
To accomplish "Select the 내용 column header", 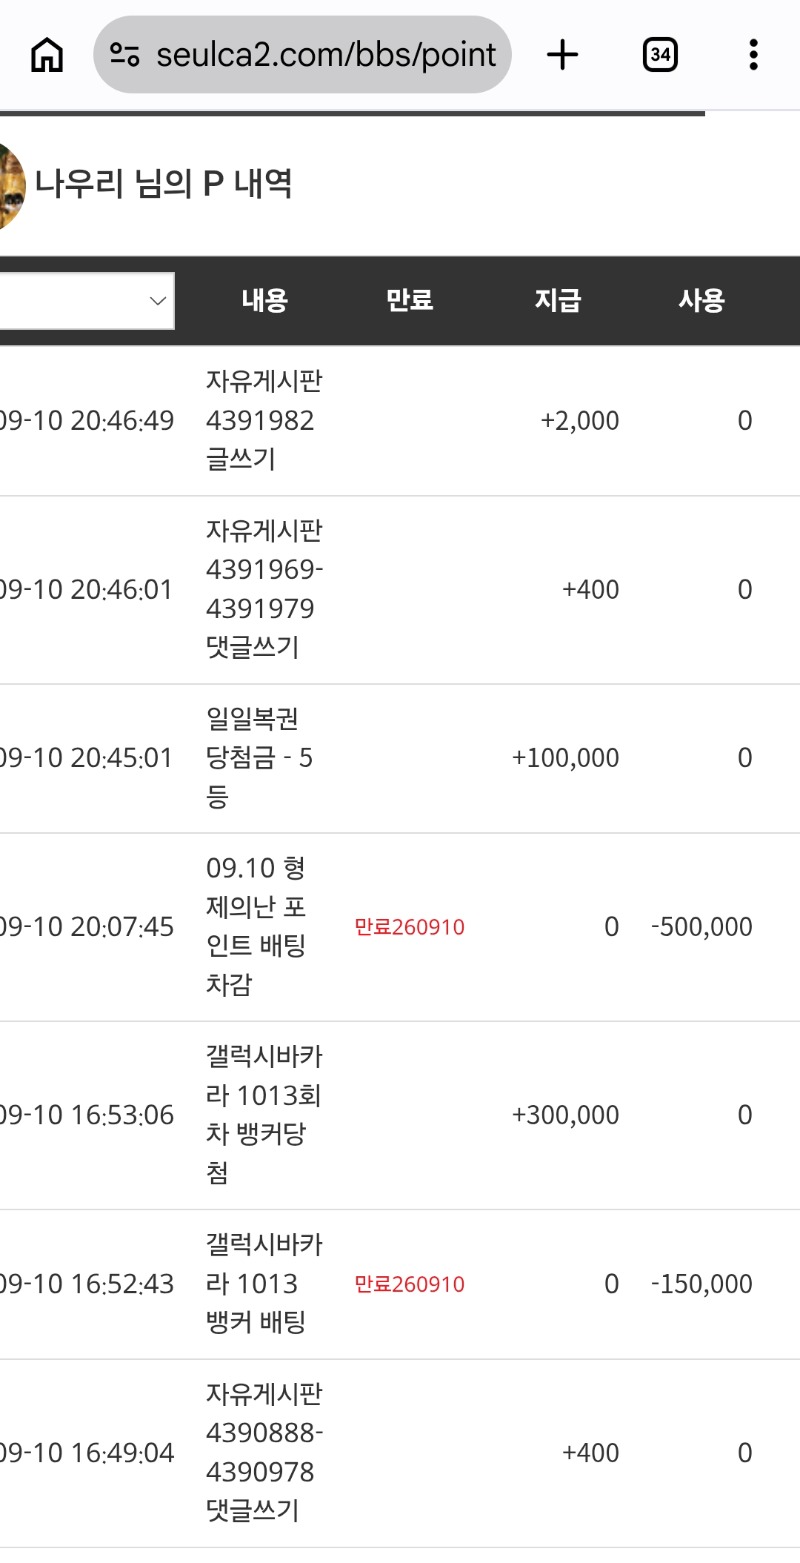I will [x=265, y=300].
